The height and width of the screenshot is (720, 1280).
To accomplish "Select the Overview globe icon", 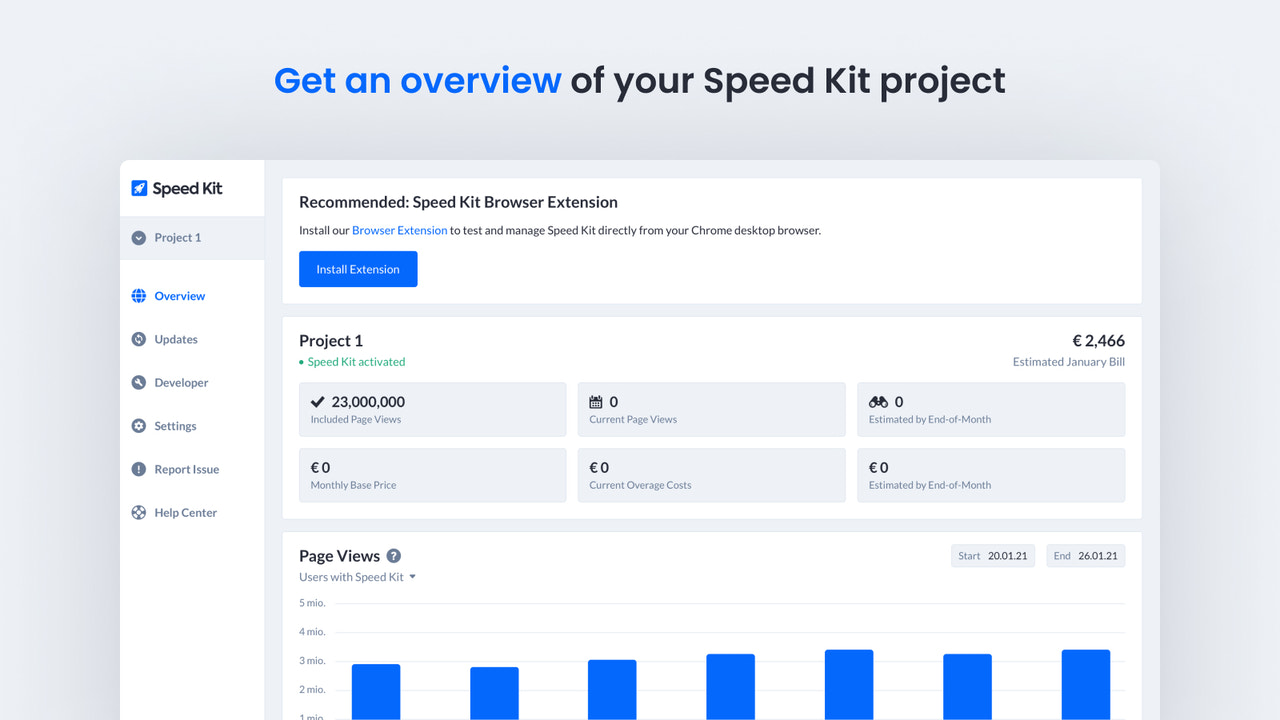I will point(138,295).
